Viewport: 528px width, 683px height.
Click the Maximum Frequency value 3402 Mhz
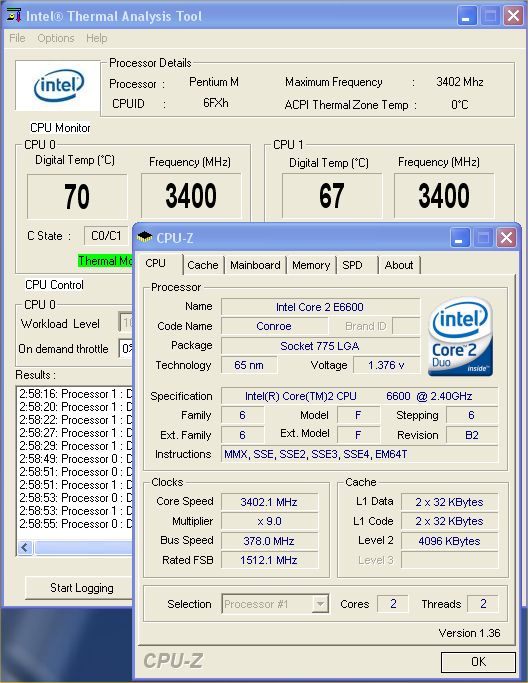point(460,82)
